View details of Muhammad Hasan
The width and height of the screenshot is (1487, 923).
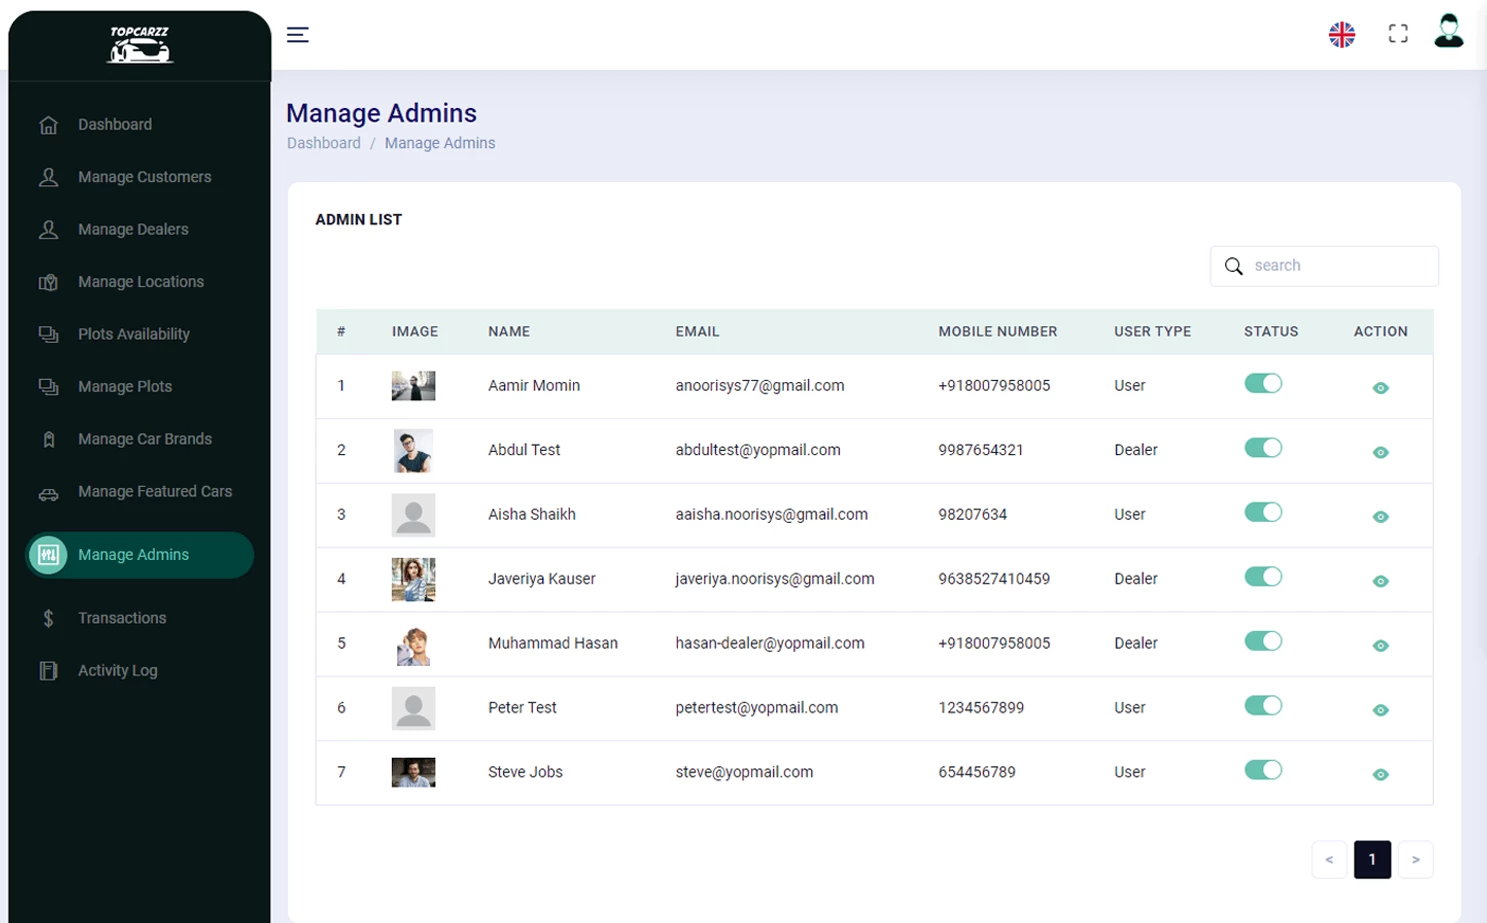(x=1380, y=645)
